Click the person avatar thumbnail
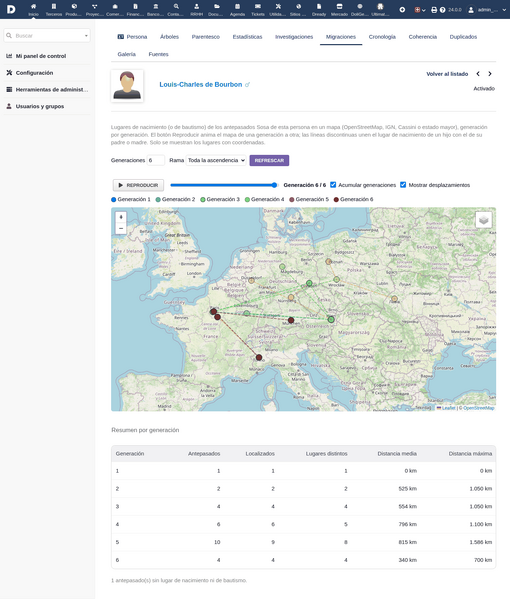The width and height of the screenshot is (510, 599). tap(127, 86)
